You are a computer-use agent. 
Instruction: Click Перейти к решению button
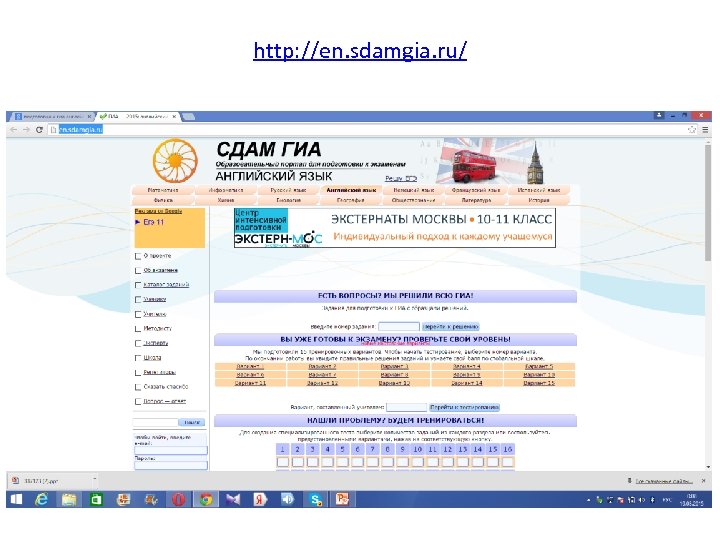pyautogui.click(x=451, y=326)
